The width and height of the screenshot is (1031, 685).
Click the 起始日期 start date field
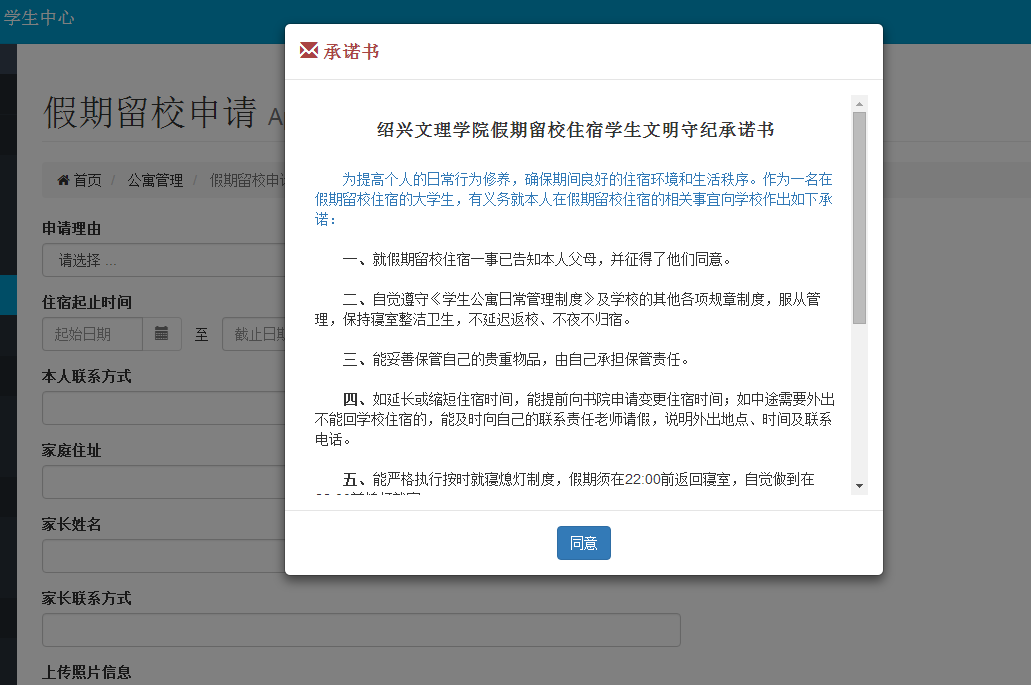click(x=93, y=334)
